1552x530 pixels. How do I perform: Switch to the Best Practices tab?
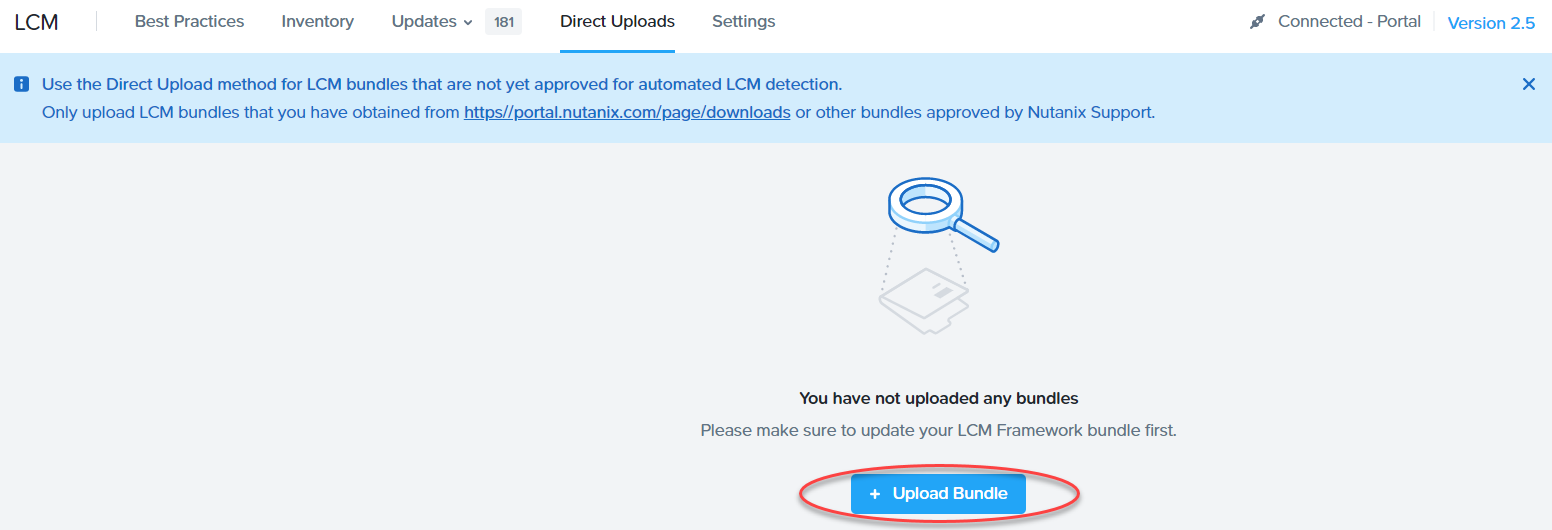[x=189, y=21]
